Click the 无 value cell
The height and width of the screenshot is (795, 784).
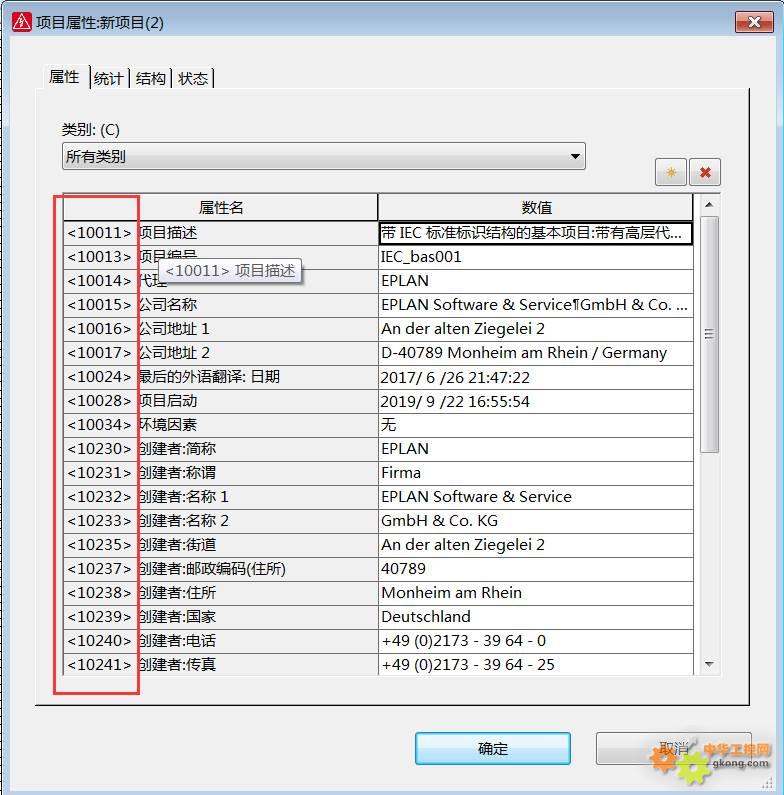click(536, 425)
